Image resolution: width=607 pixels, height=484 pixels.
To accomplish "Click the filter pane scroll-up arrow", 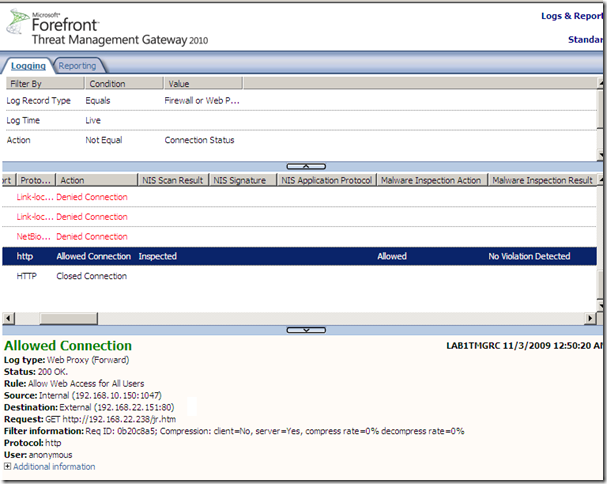I will (601, 83).
